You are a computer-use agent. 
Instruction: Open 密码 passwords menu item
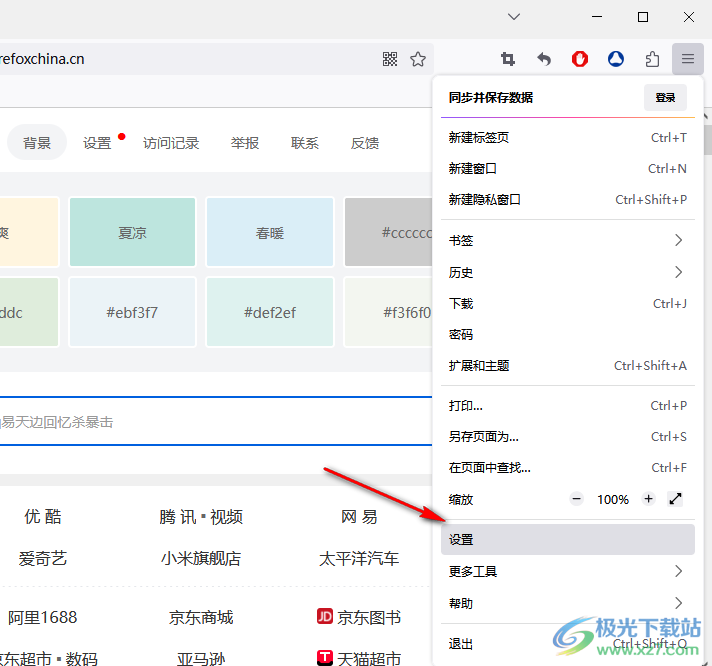point(568,334)
